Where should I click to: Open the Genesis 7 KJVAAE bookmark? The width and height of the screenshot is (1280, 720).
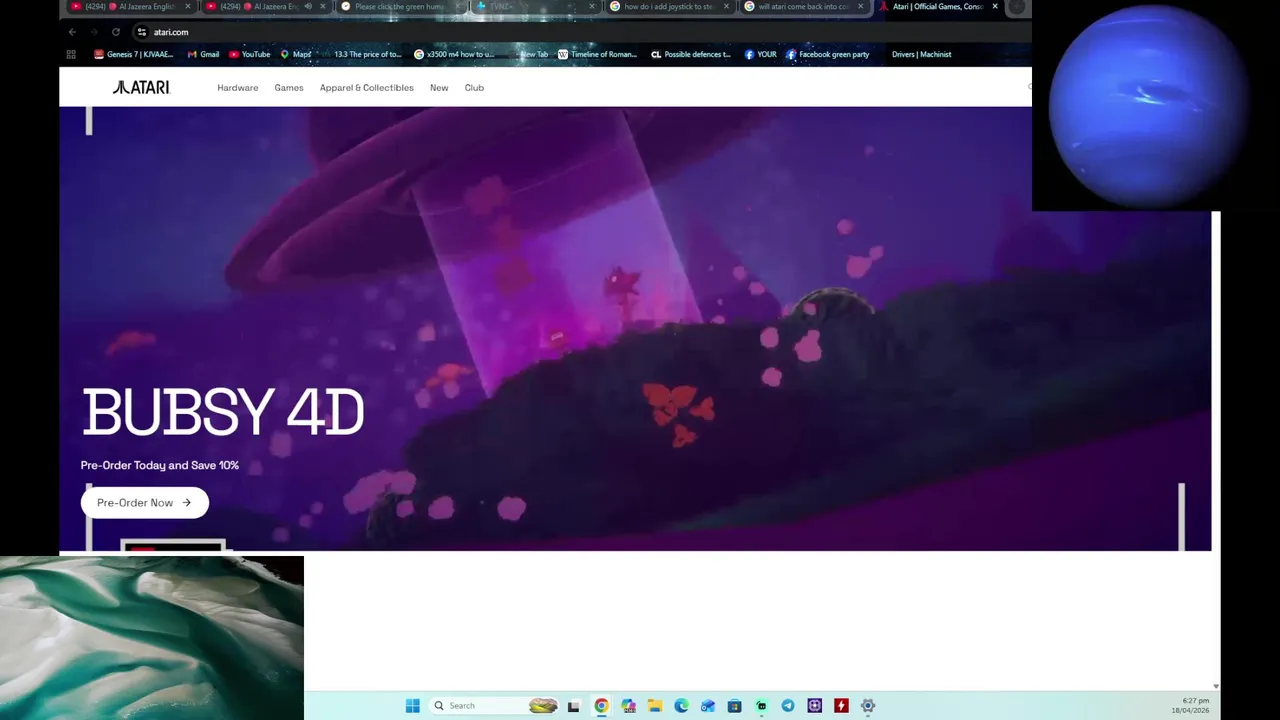(x=134, y=55)
